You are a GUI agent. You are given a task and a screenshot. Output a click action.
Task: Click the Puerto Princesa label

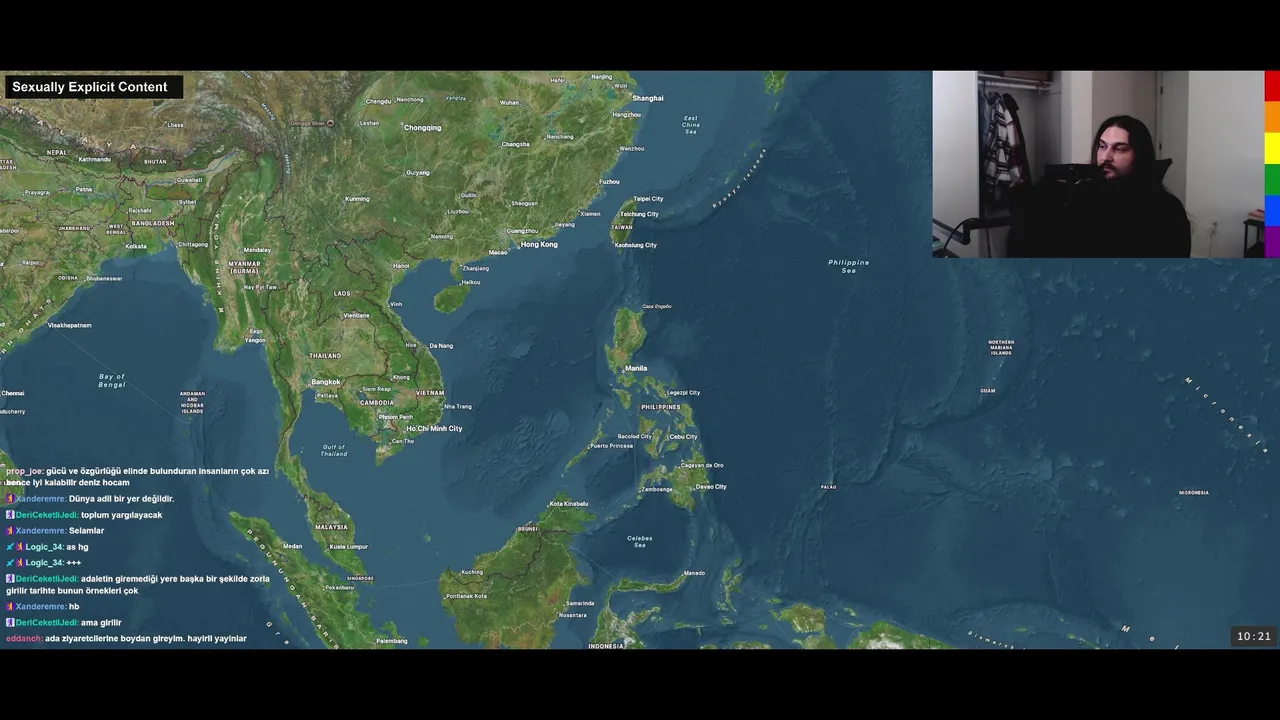pyautogui.click(x=611, y=446)
